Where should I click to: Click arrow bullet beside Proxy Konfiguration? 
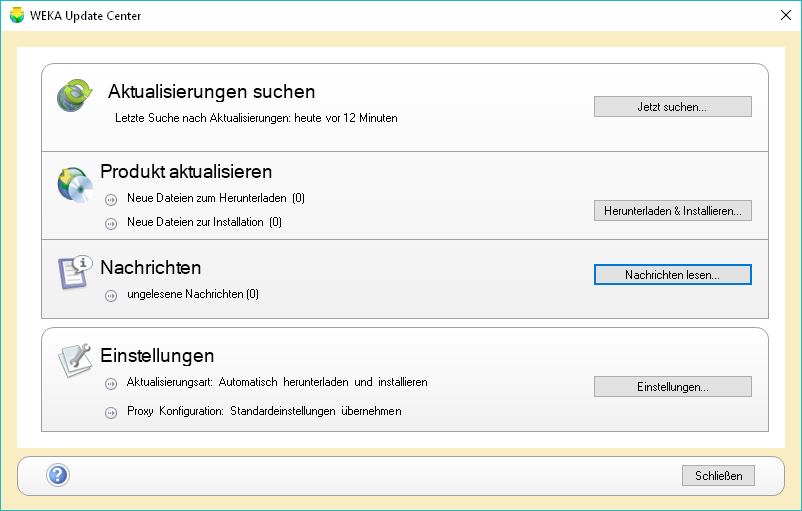[x=111, y=412]
